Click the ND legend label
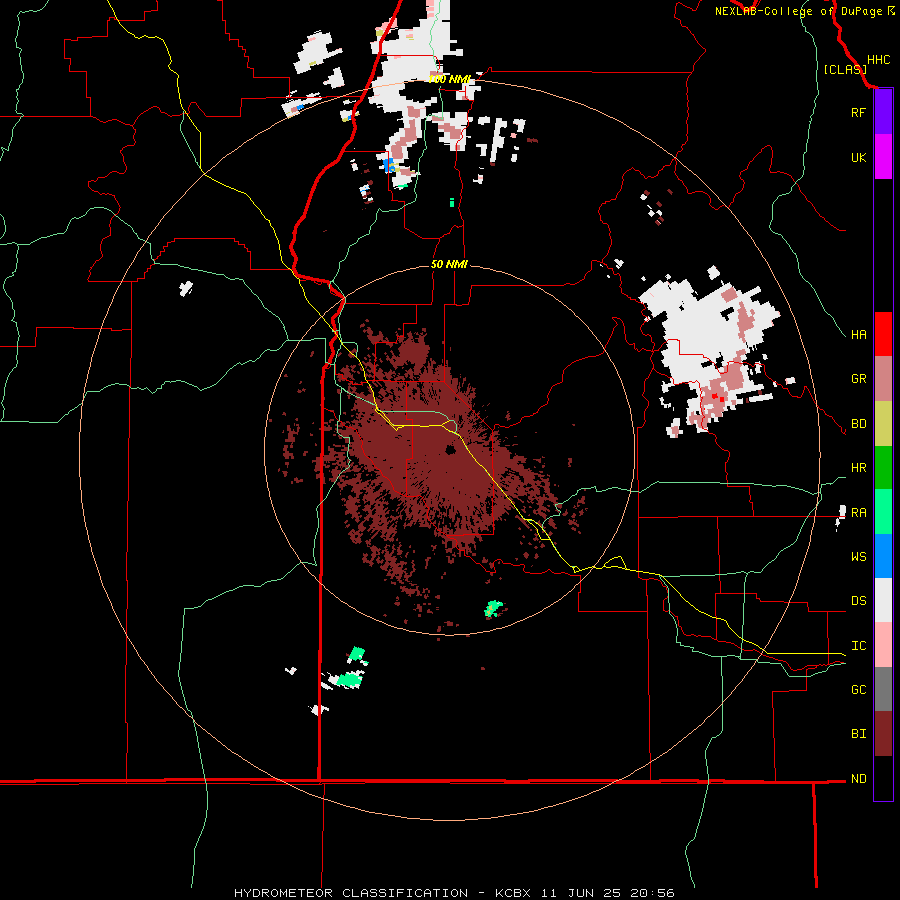This screenshot has width=900, height=900. pos(858,779)
